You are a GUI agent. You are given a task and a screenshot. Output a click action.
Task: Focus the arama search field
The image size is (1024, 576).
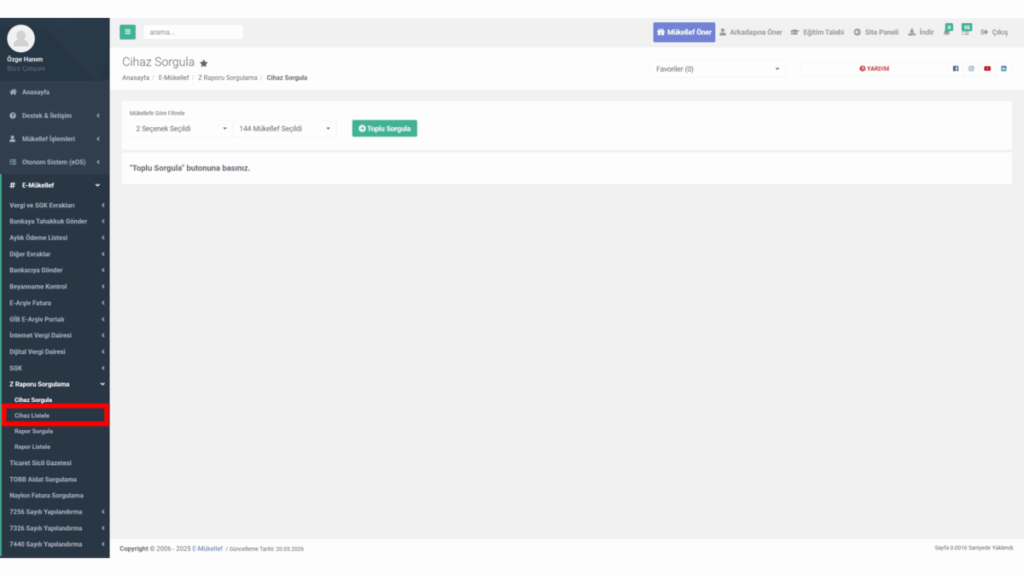193,32
